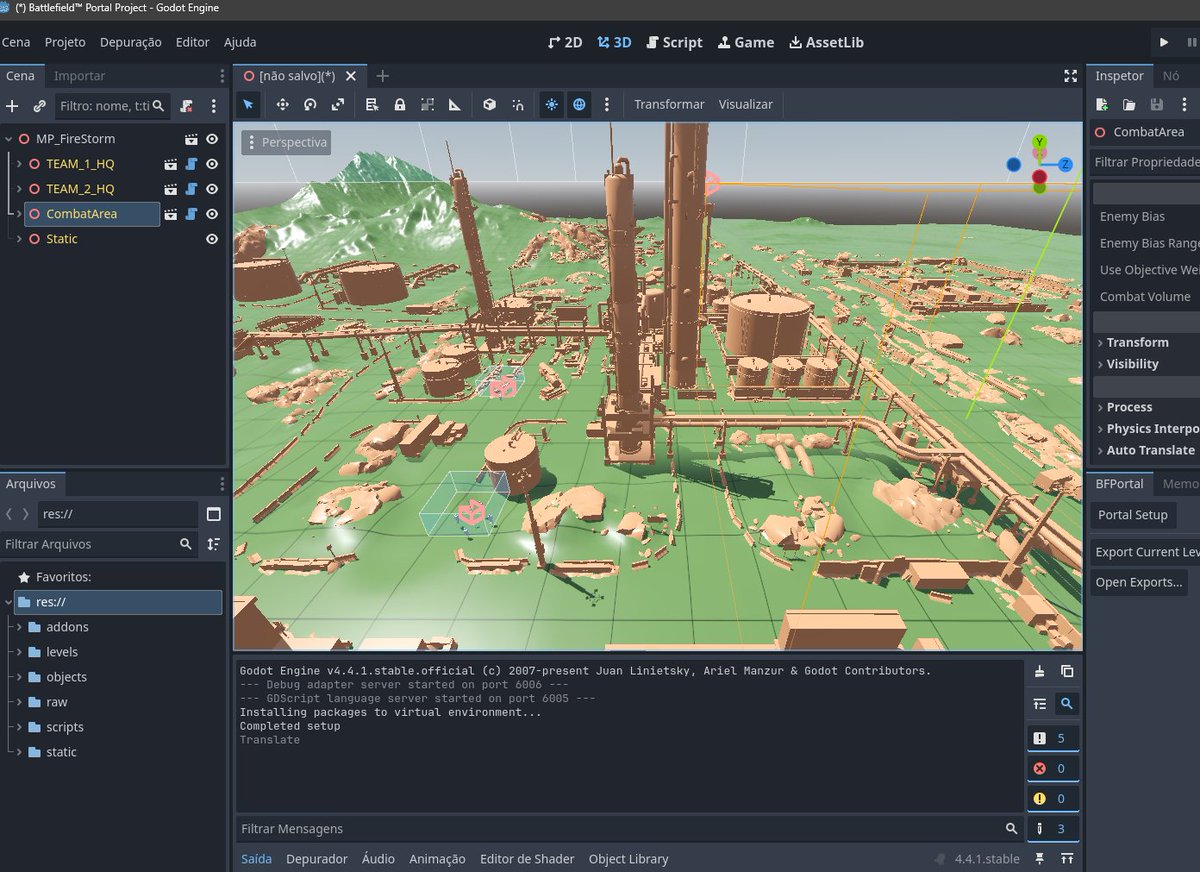Switch to the Depurador tab

316,858
